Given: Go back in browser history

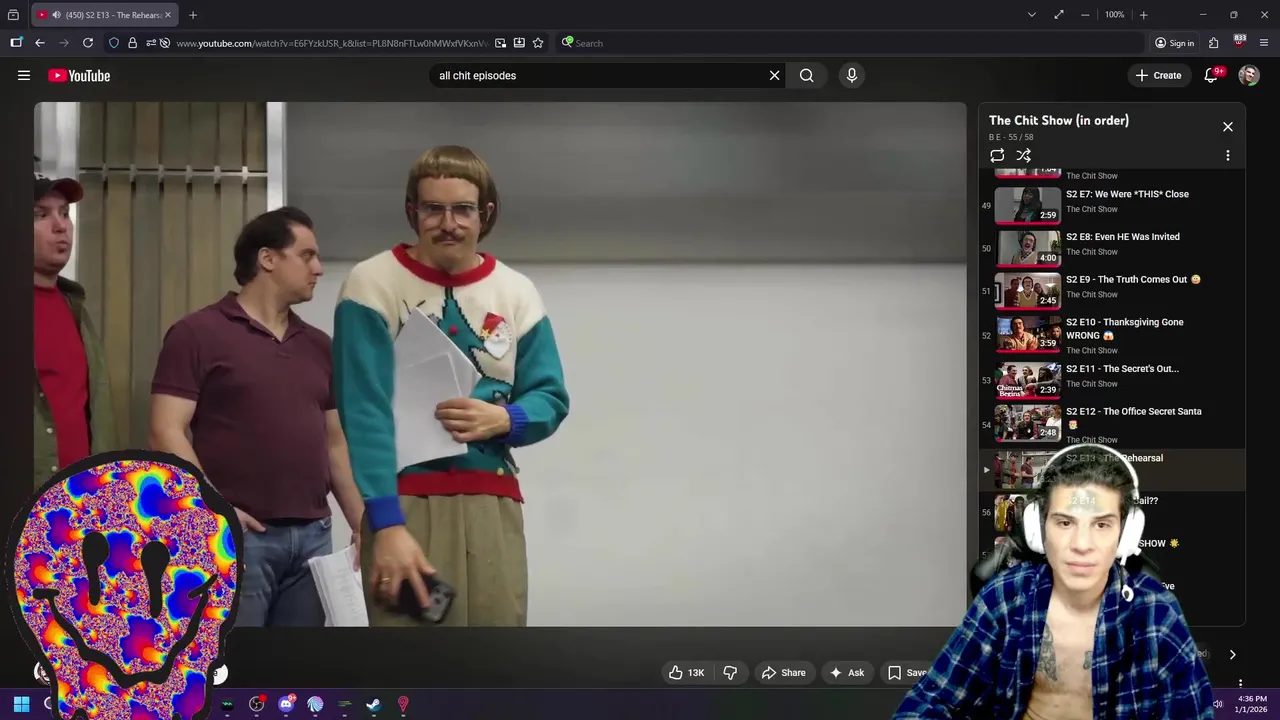Looking at the screenshot, I should (x=39, y=43).
